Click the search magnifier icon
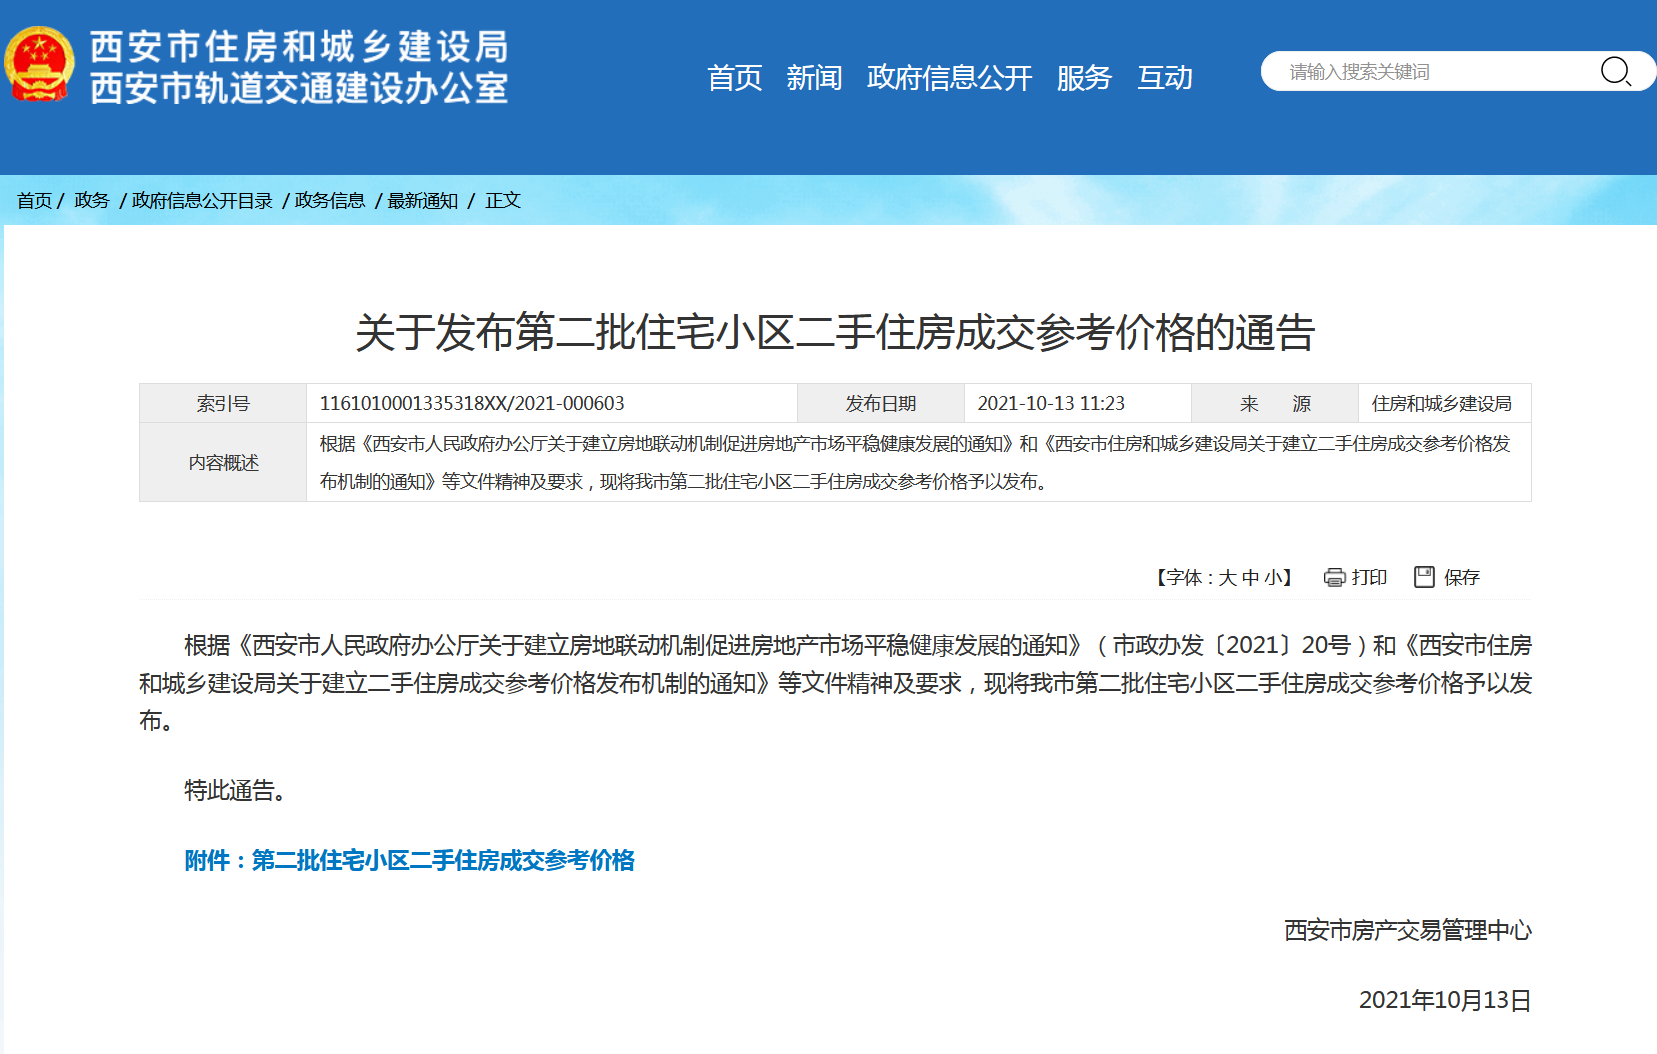This screenshot has height=1054, width=1657. [x=1615, y=71]
